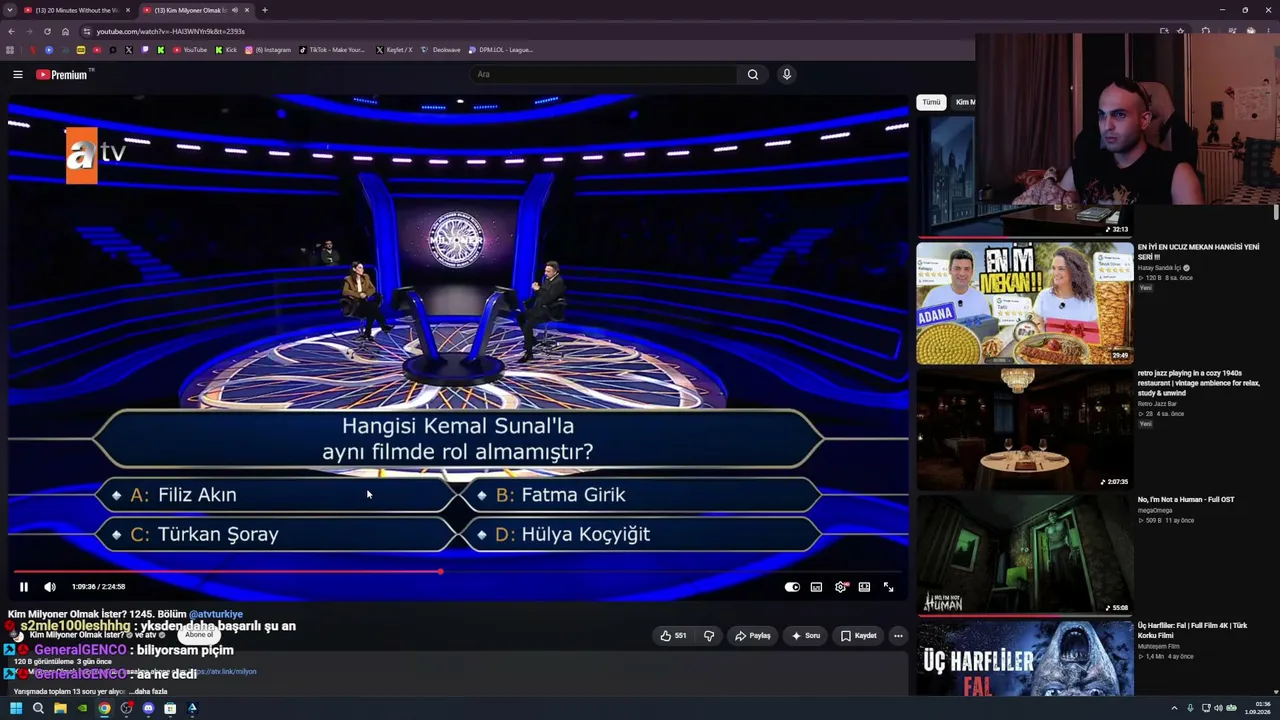Go back in browser history

[x=11, y=31]
